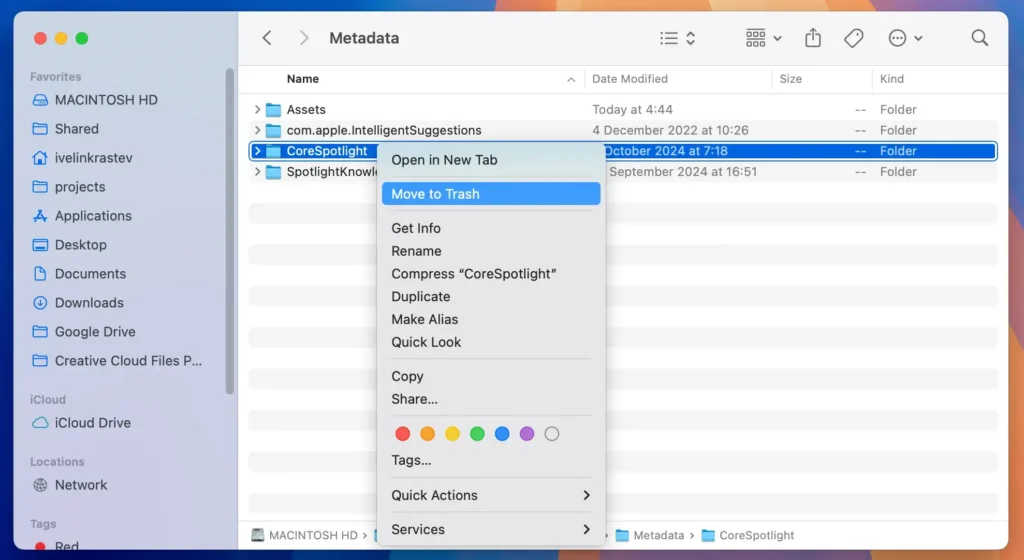Viewport: 1024px width, 560px height.
Task: Choose Tags… from context menu
Action: [491, 460]
